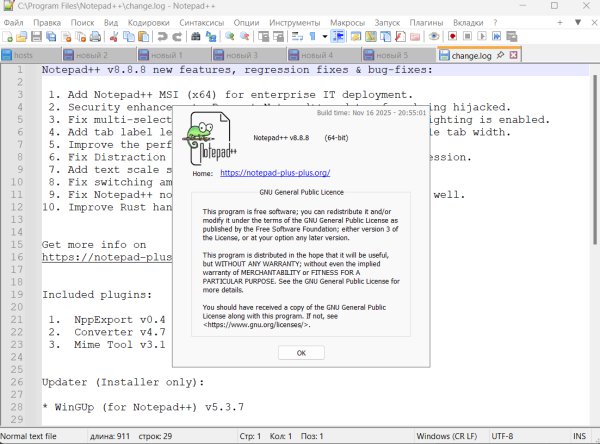
Task: Click the Zoom Out magnifier icon
Action: (x=245, y=37)
